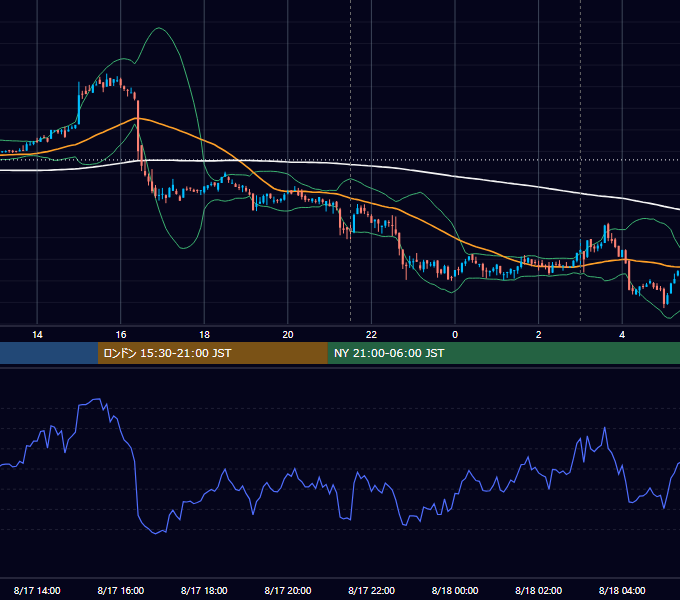
Task: Click the 2 hour axis label
Action: click(x=538, y=335)
